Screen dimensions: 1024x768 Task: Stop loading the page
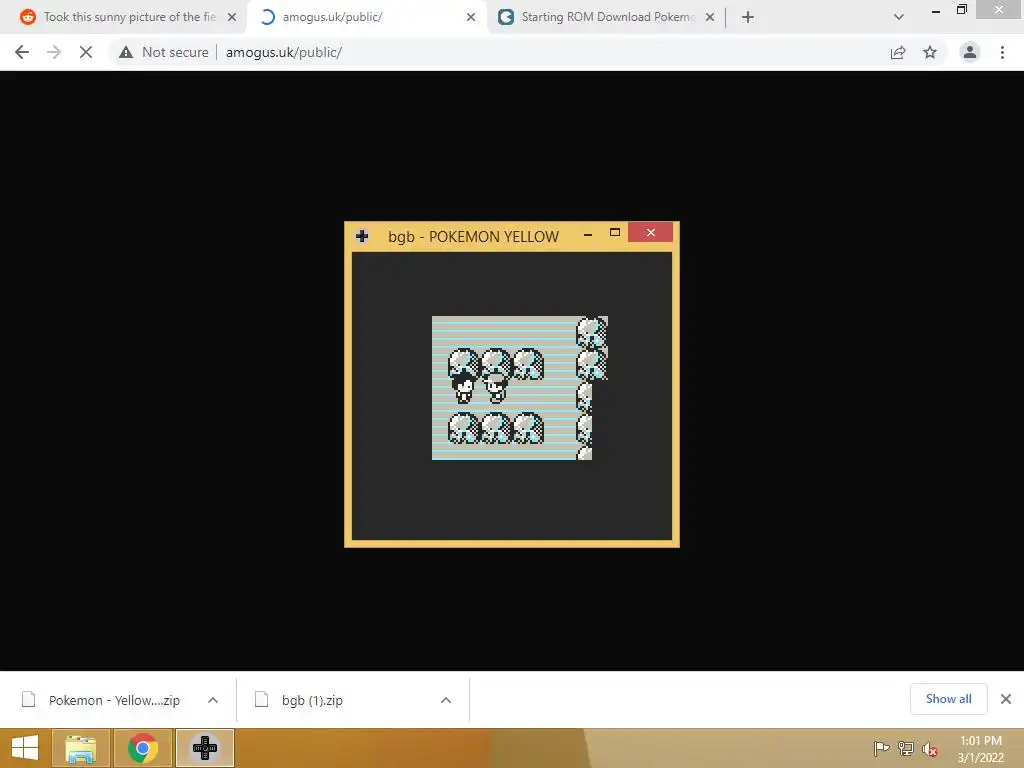click(86, 52)
